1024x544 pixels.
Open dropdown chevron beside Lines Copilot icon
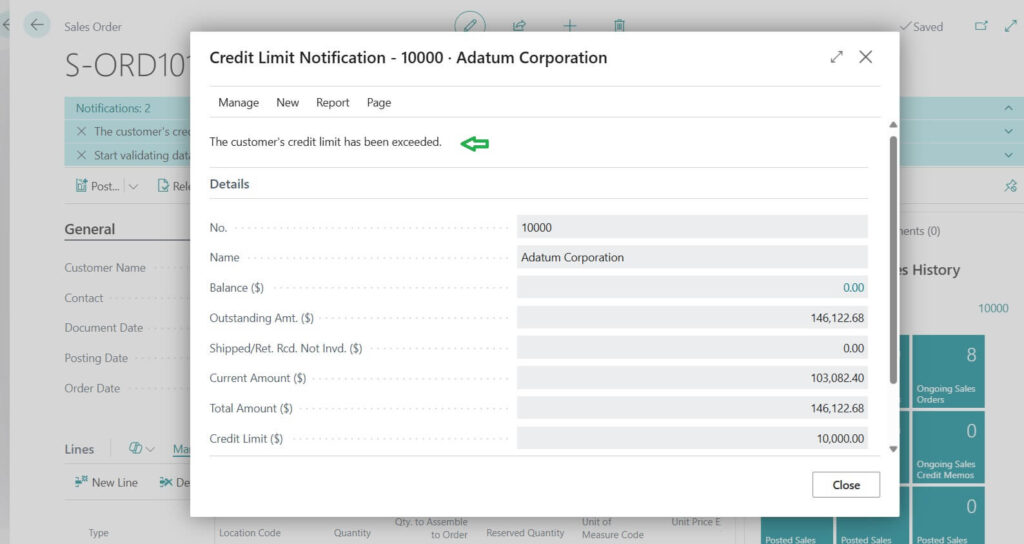tap(150, 449)
